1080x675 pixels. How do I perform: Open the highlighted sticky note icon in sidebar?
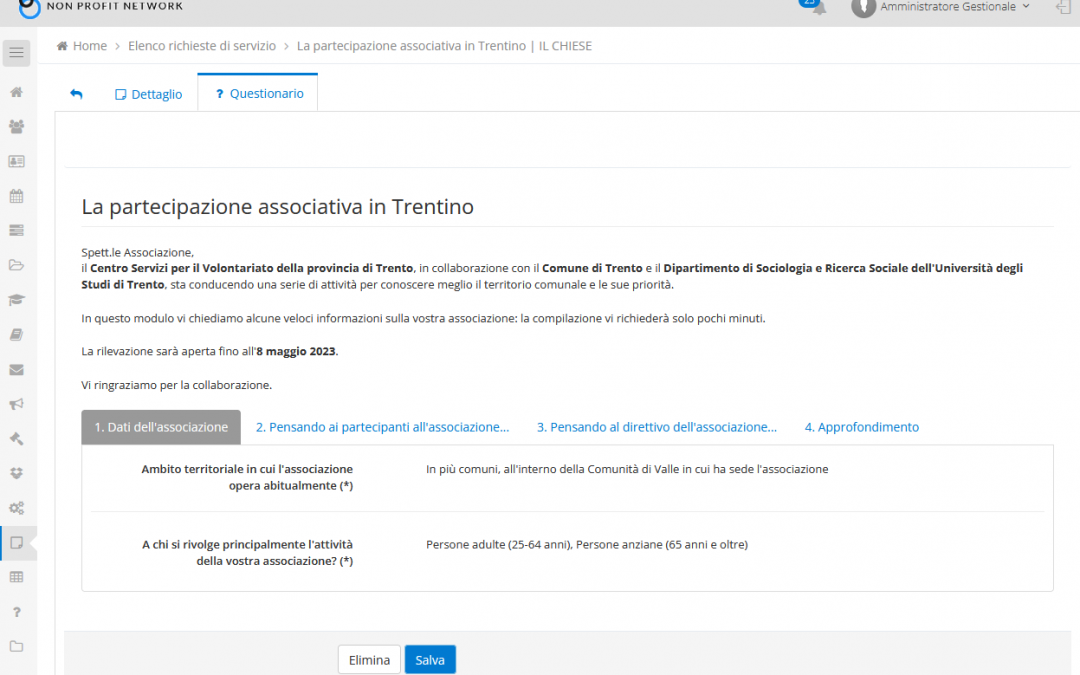17,543
